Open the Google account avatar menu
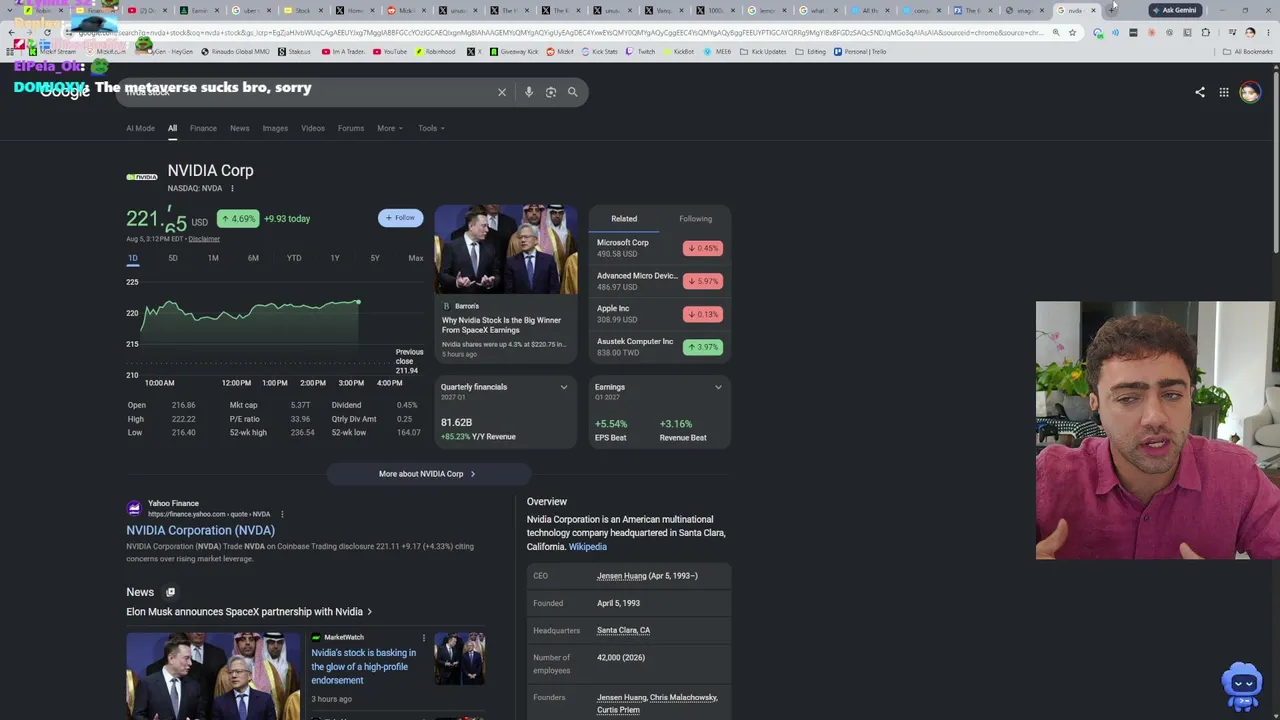 [x=1250, y=93]
